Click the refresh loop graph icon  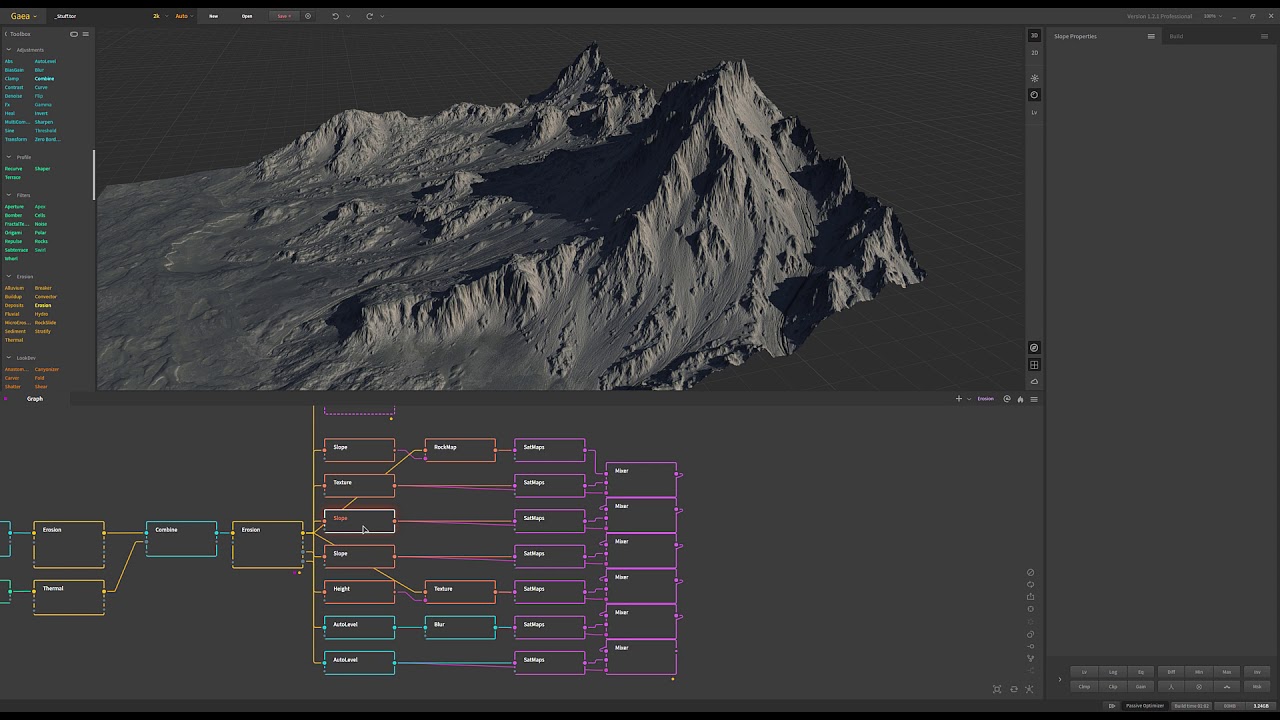click(x=1030, y=585)
